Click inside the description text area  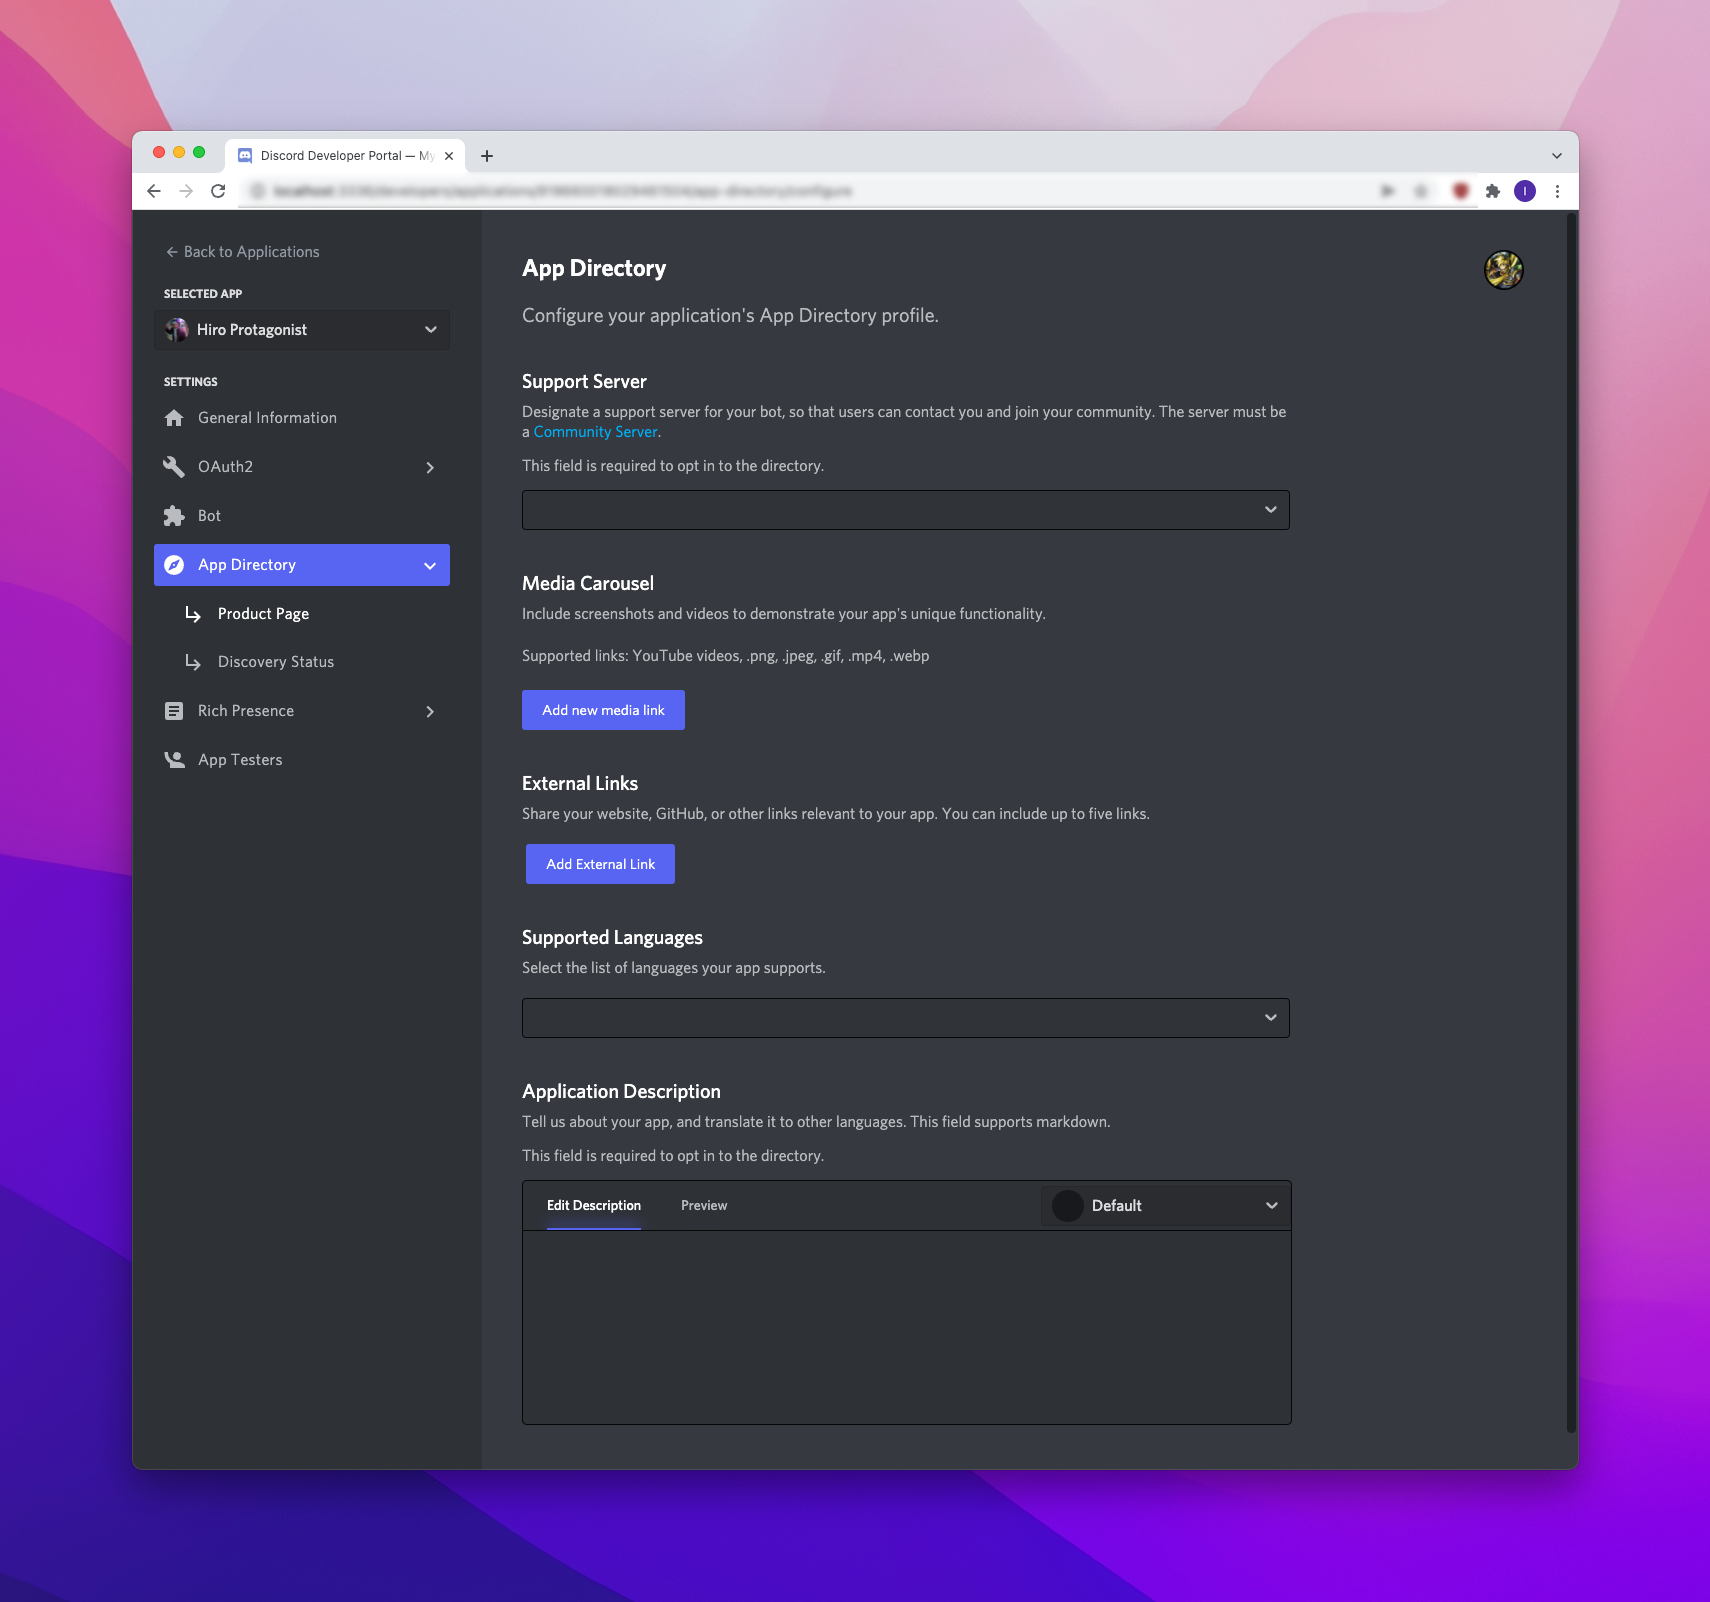906,1327
